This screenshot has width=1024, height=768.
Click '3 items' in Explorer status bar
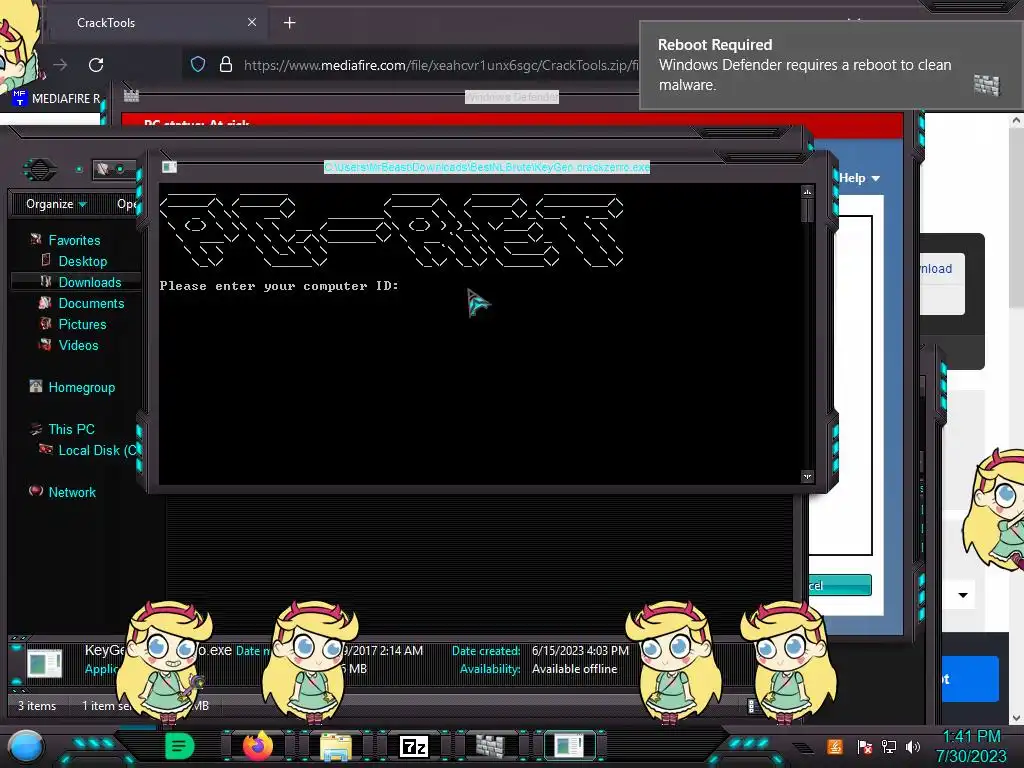pyautogui.click(x=37, y=705)
